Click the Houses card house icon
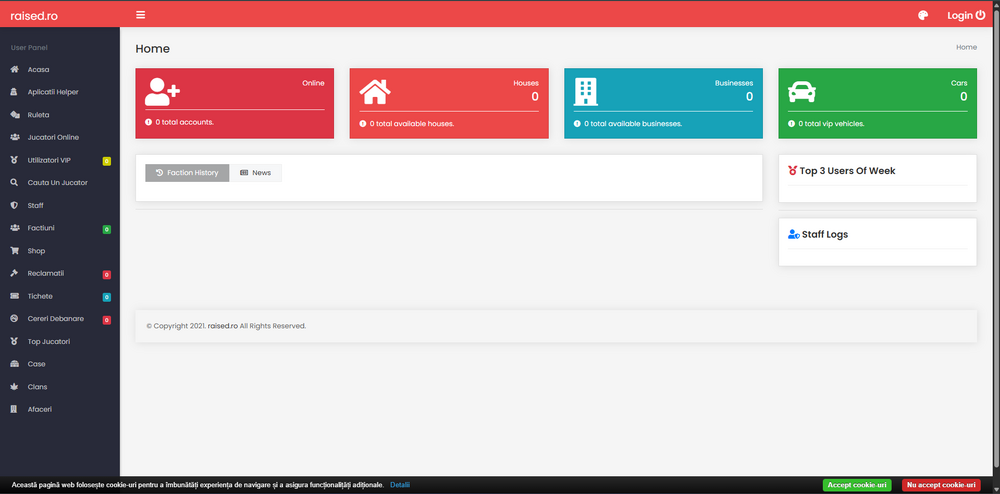The width and height of the screenshot is (1000, 494). pyautogui.click(x=375, y=92)
